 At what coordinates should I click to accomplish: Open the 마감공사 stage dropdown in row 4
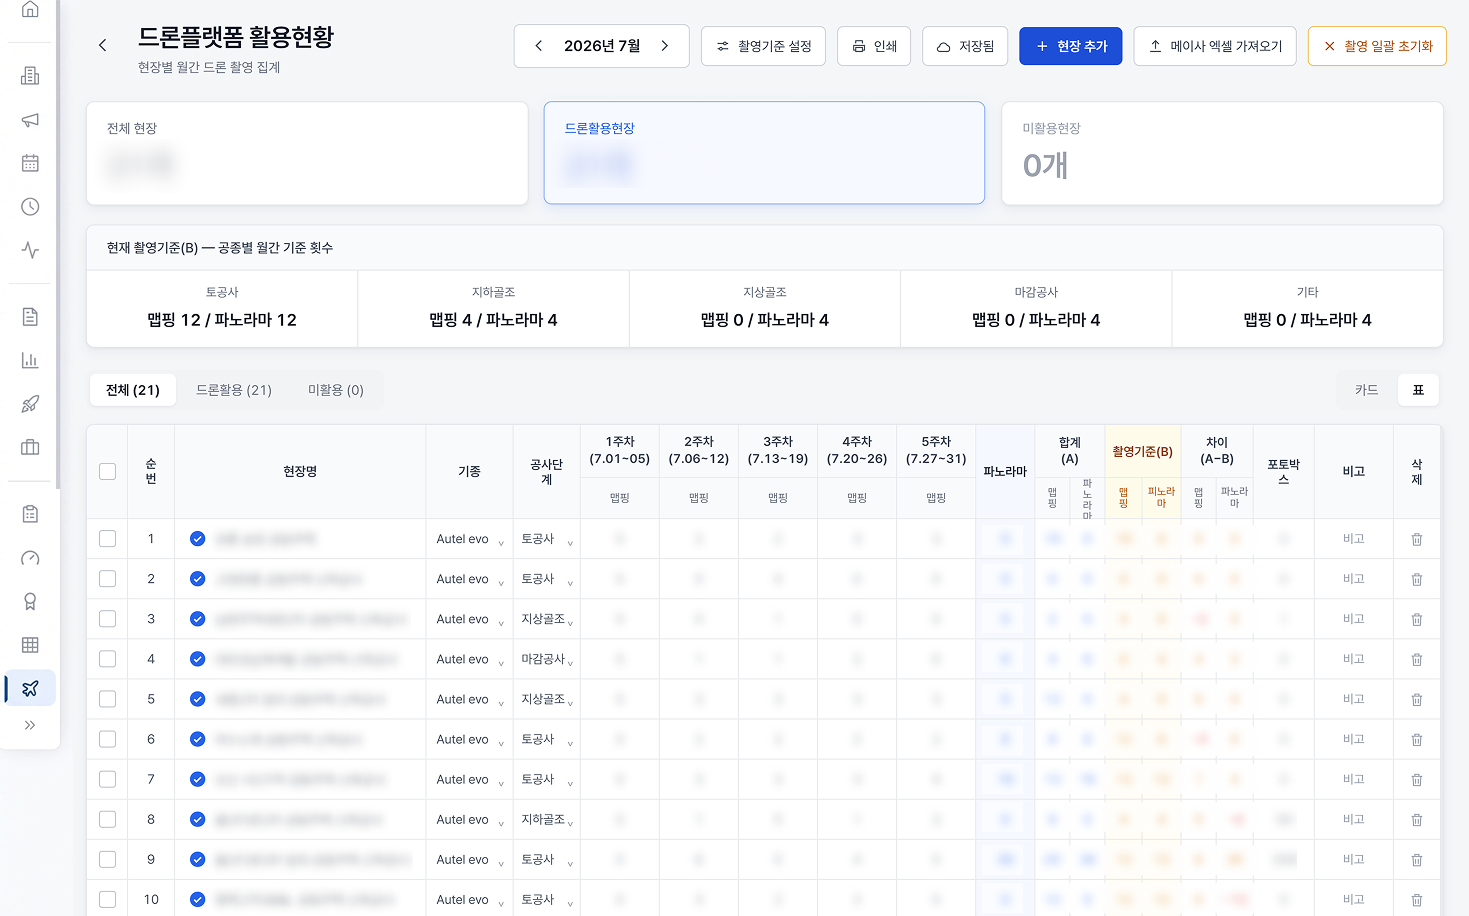pyautogui.click(x=546, y=659)
